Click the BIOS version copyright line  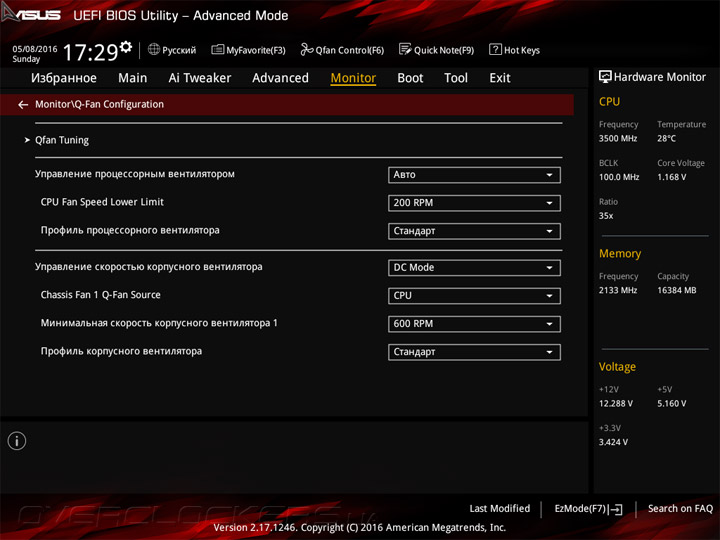[x=360, y=528]
